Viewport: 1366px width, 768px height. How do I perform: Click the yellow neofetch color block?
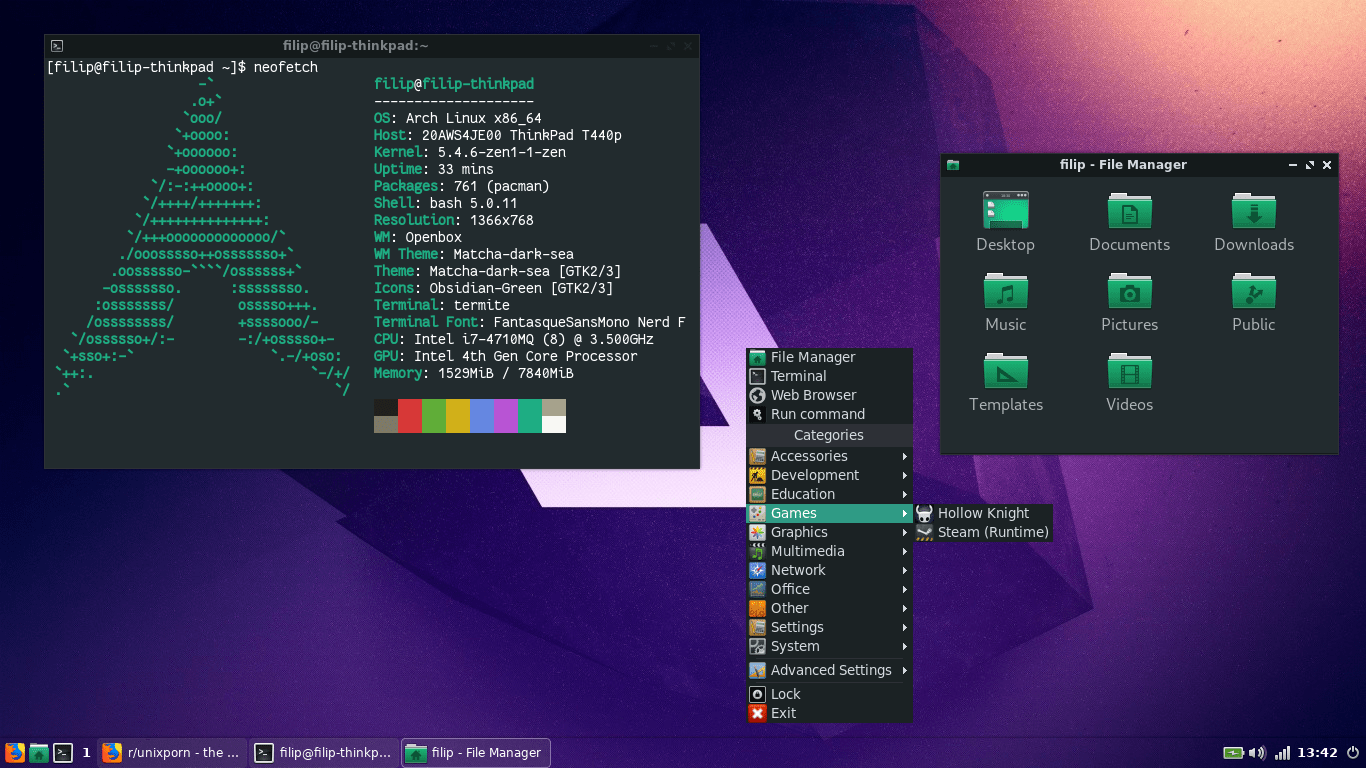458,416
